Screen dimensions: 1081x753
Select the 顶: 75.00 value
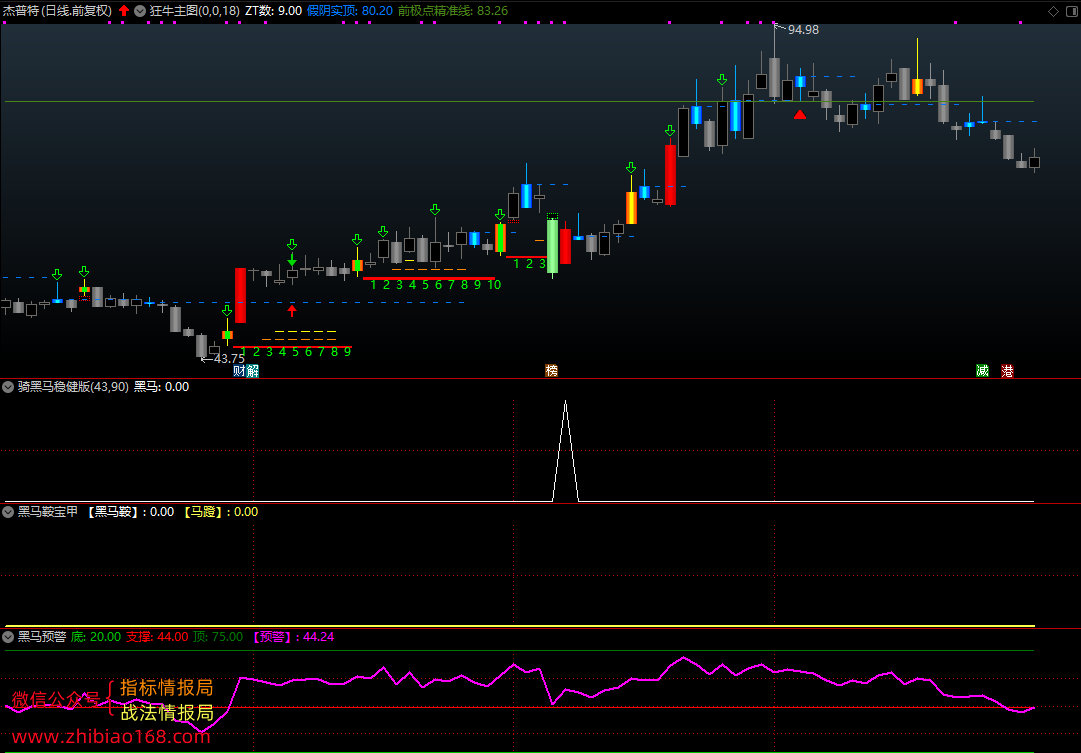(x=218, y=636)
